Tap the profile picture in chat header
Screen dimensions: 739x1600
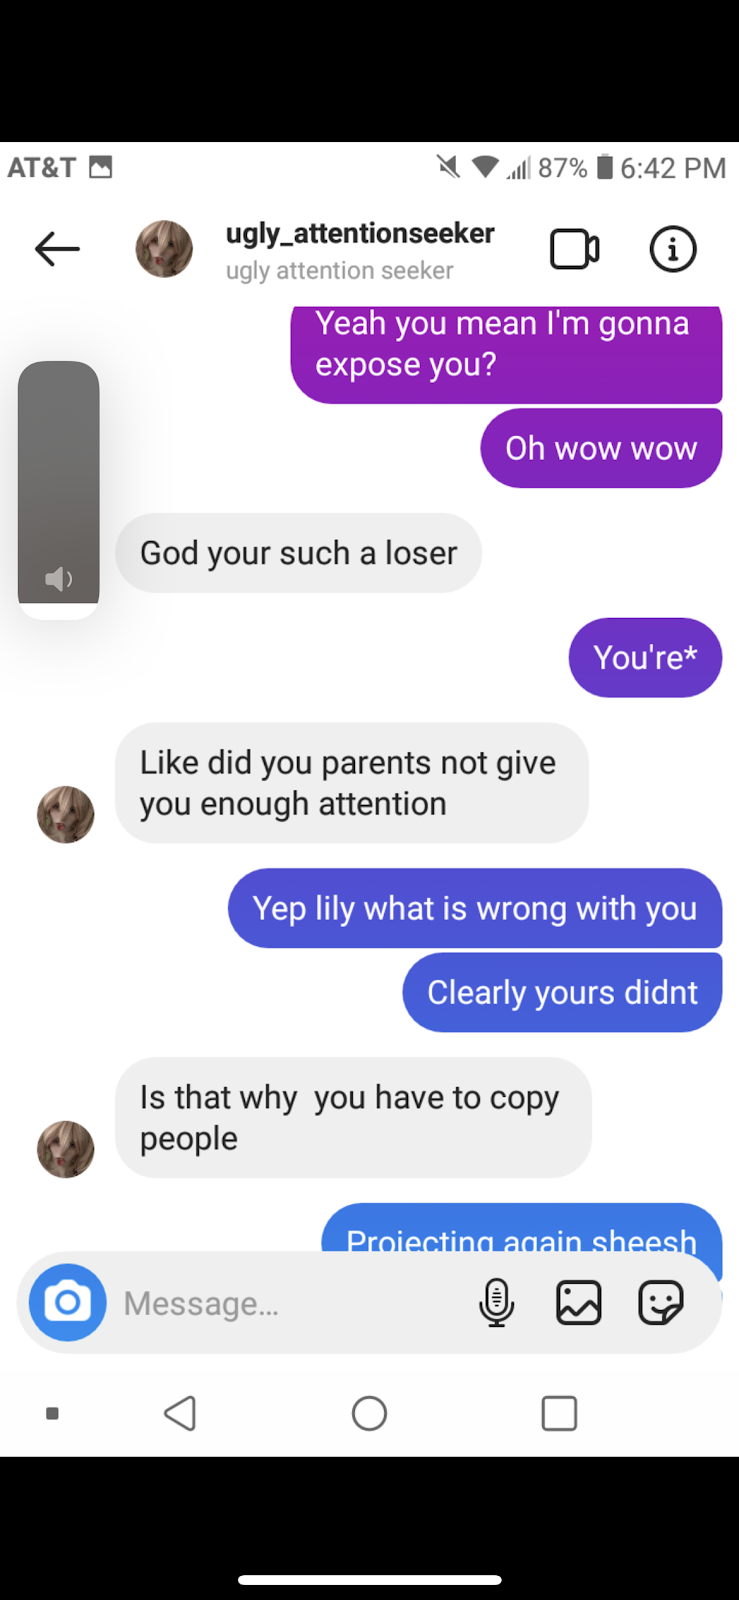164,249
